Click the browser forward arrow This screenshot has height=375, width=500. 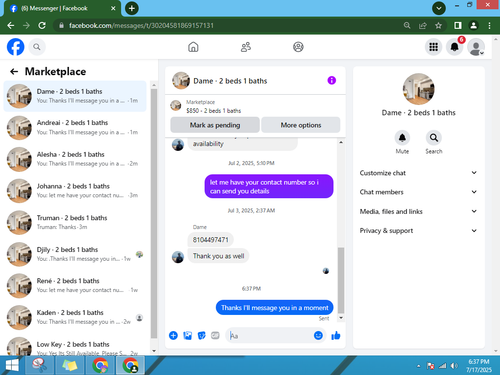(x=26, y=25)
